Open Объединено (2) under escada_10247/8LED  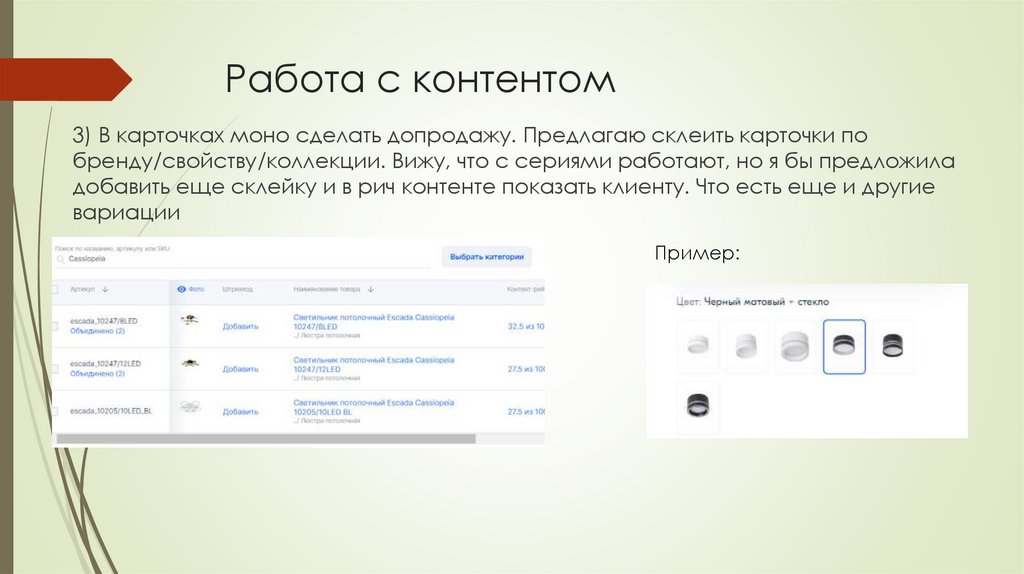97,331
